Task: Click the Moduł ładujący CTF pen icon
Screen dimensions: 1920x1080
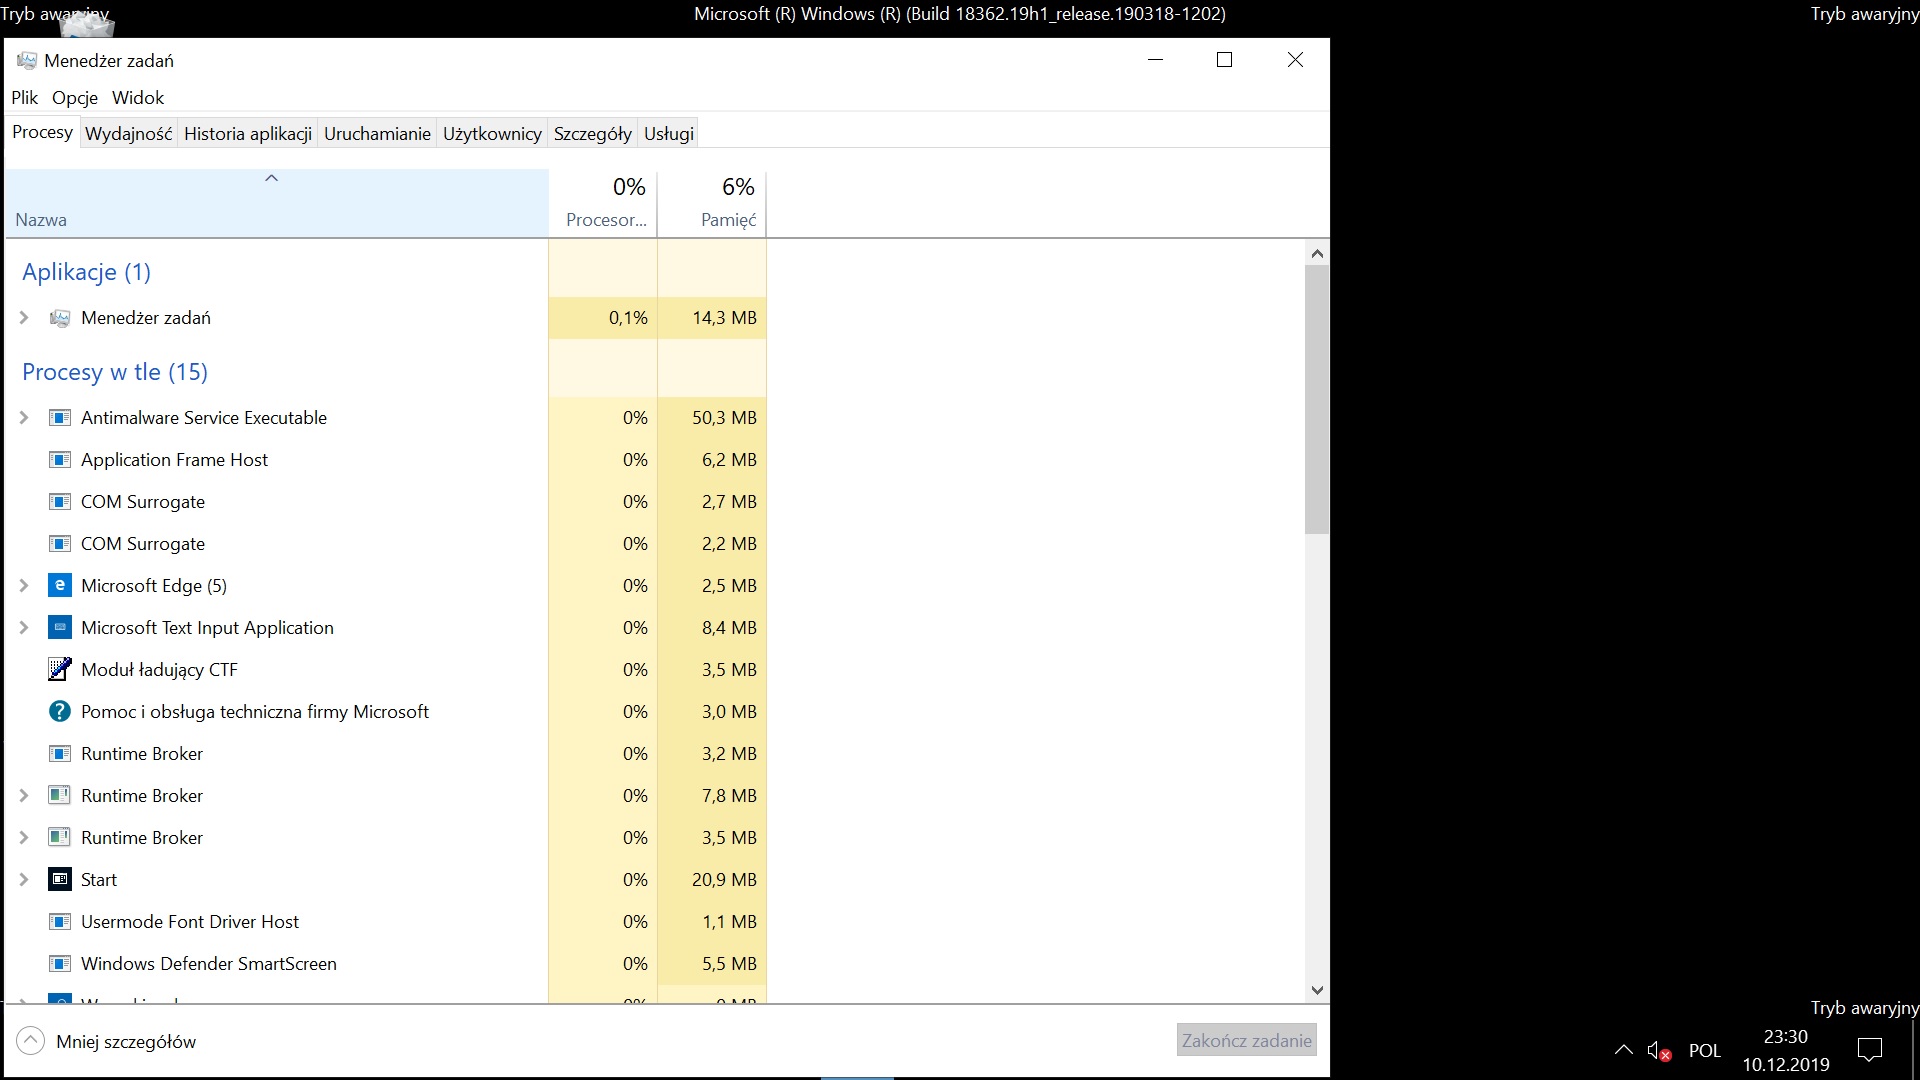Action: point(60,670)
